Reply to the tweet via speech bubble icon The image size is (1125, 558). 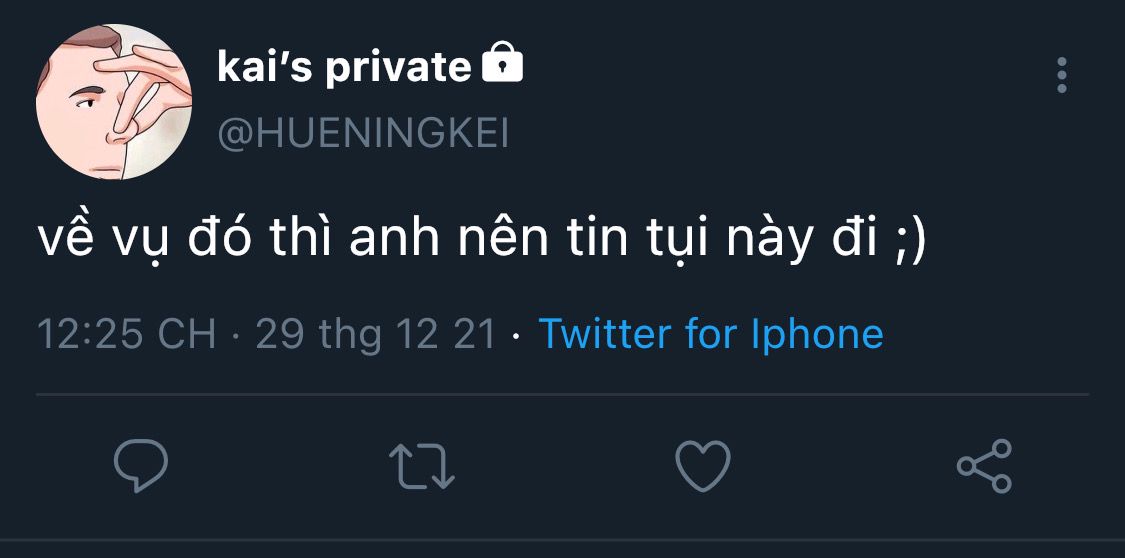(x=141, y=465)
